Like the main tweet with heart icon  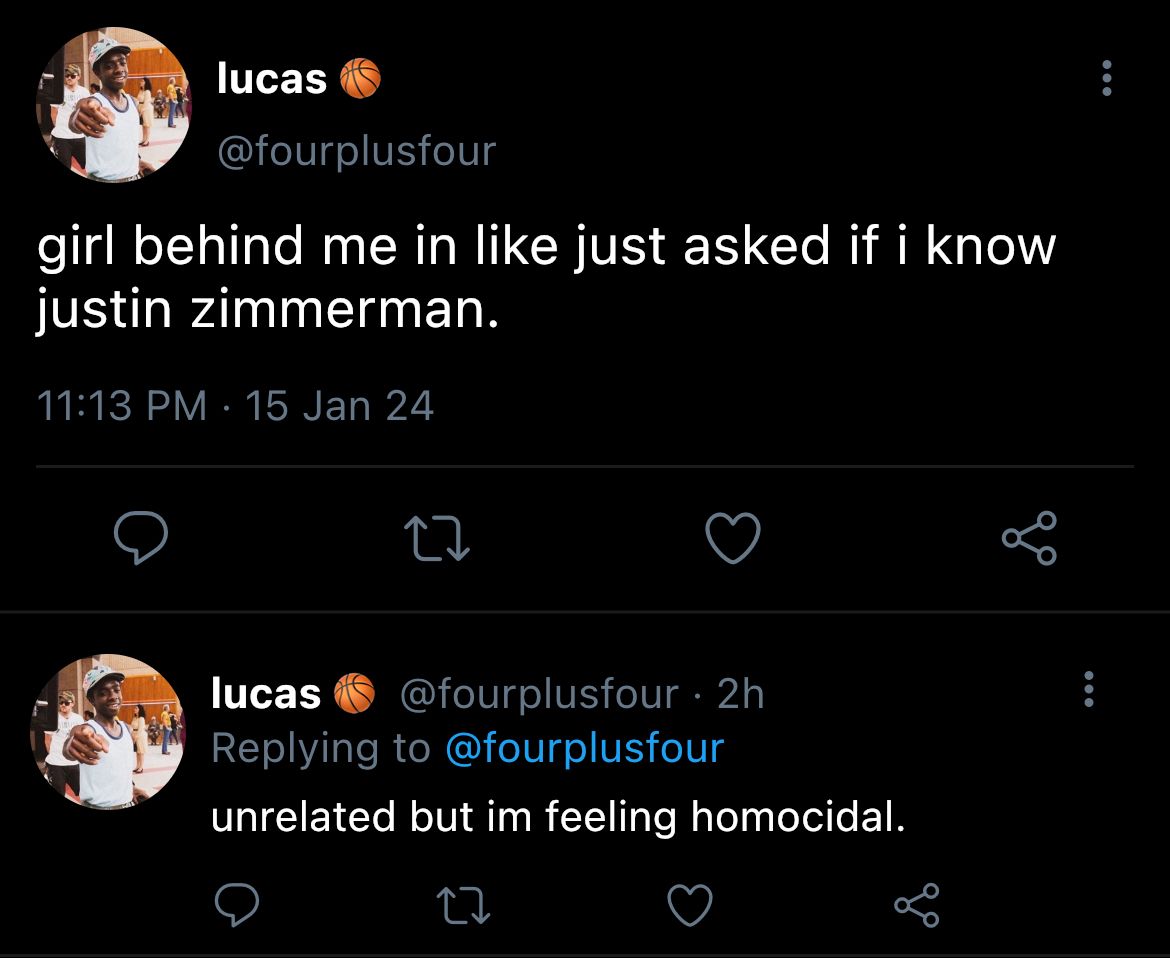[733, 537]
